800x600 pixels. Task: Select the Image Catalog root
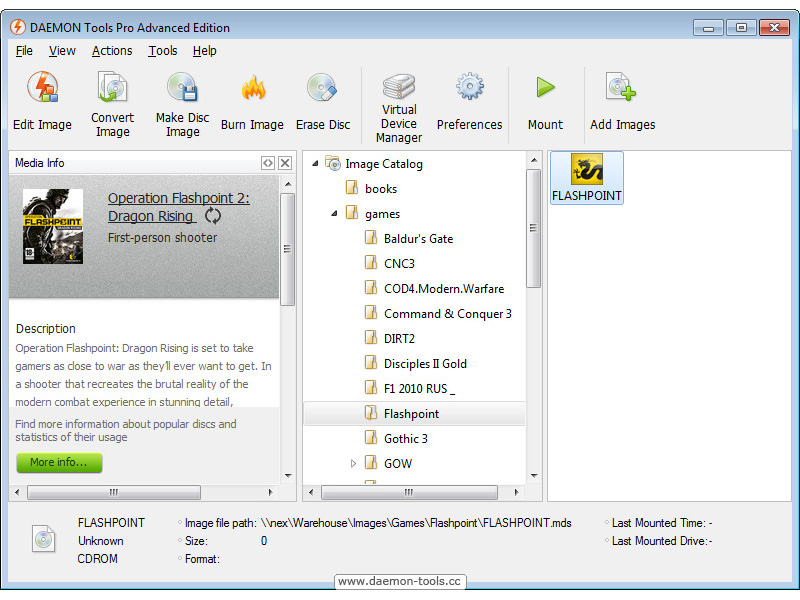click(384, 164)
